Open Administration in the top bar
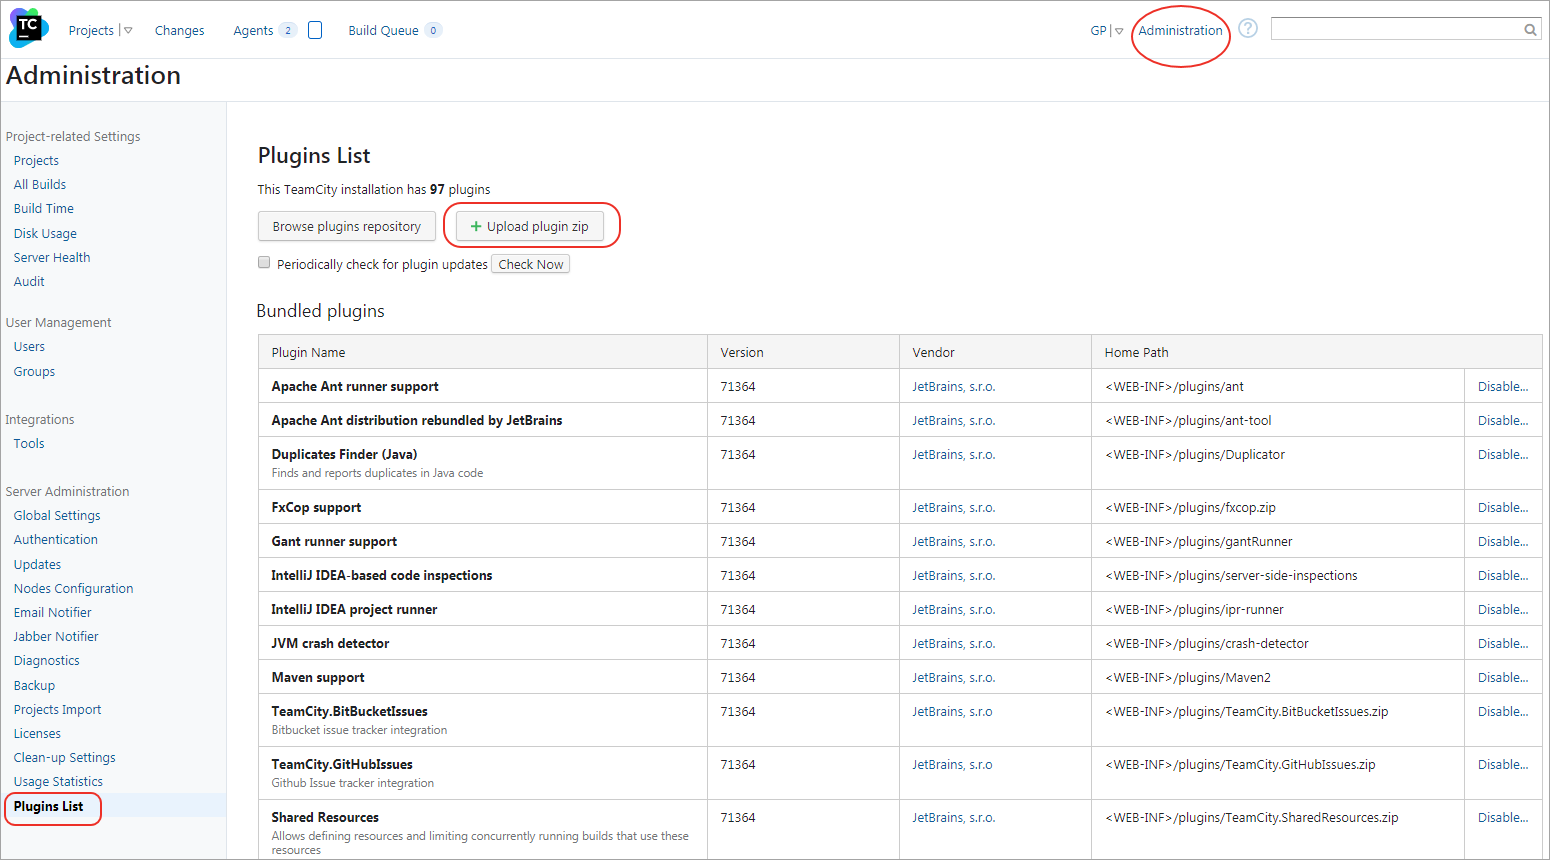 pos(1180,31)
